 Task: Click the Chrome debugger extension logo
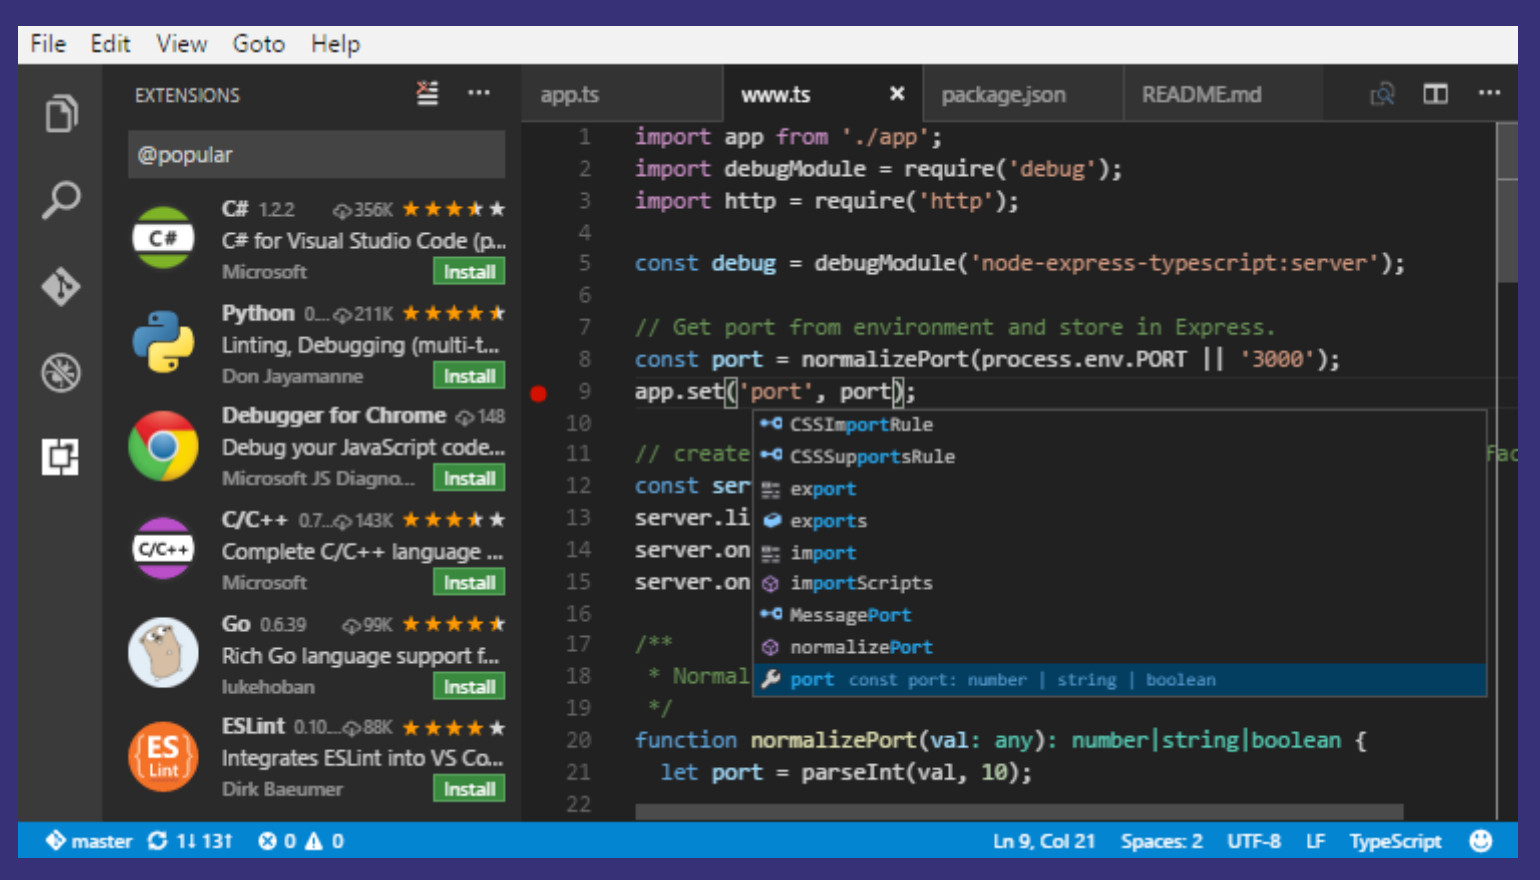(163, 445)
